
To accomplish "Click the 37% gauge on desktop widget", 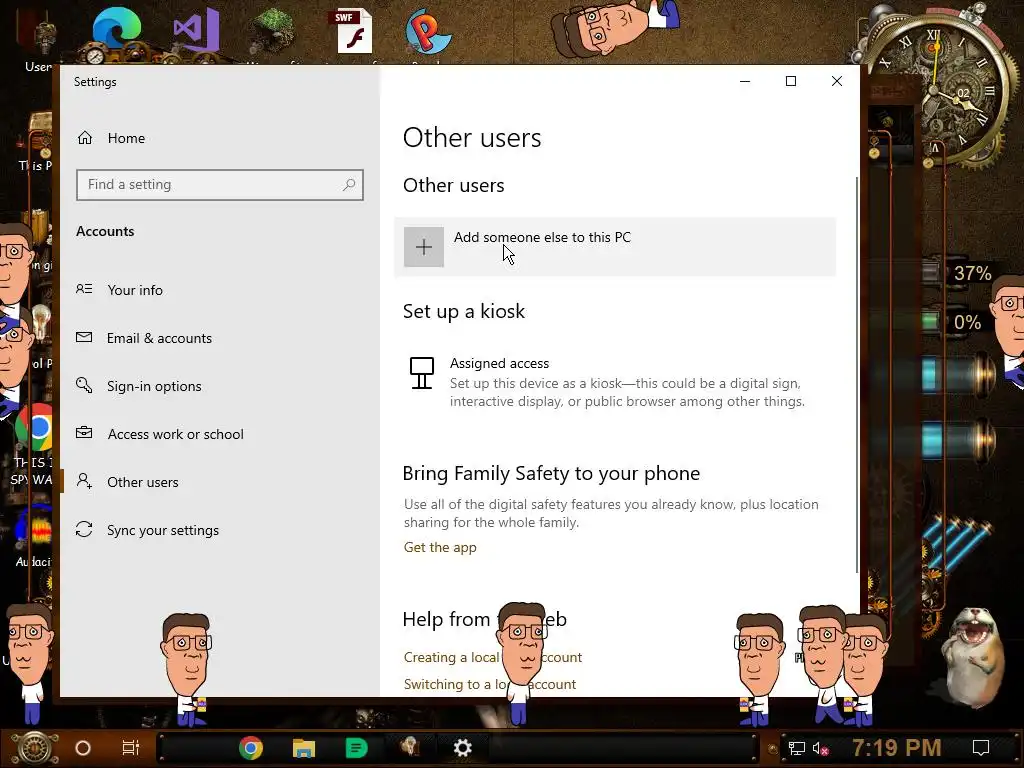I will [972, 273].
